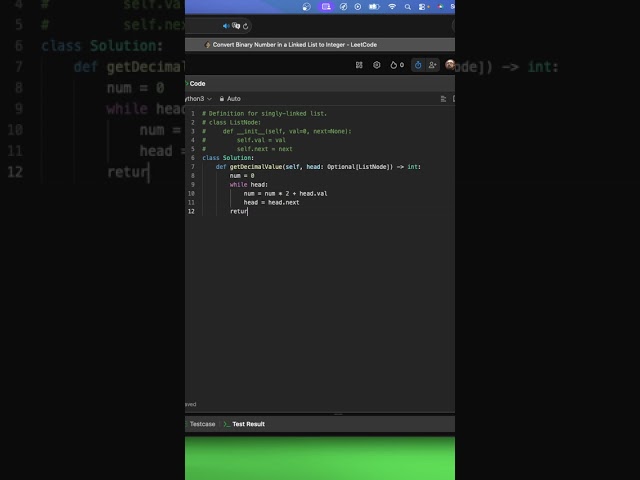Click the play circle menu bar icon
Screen dimensions: 640x480
[358, 7]
